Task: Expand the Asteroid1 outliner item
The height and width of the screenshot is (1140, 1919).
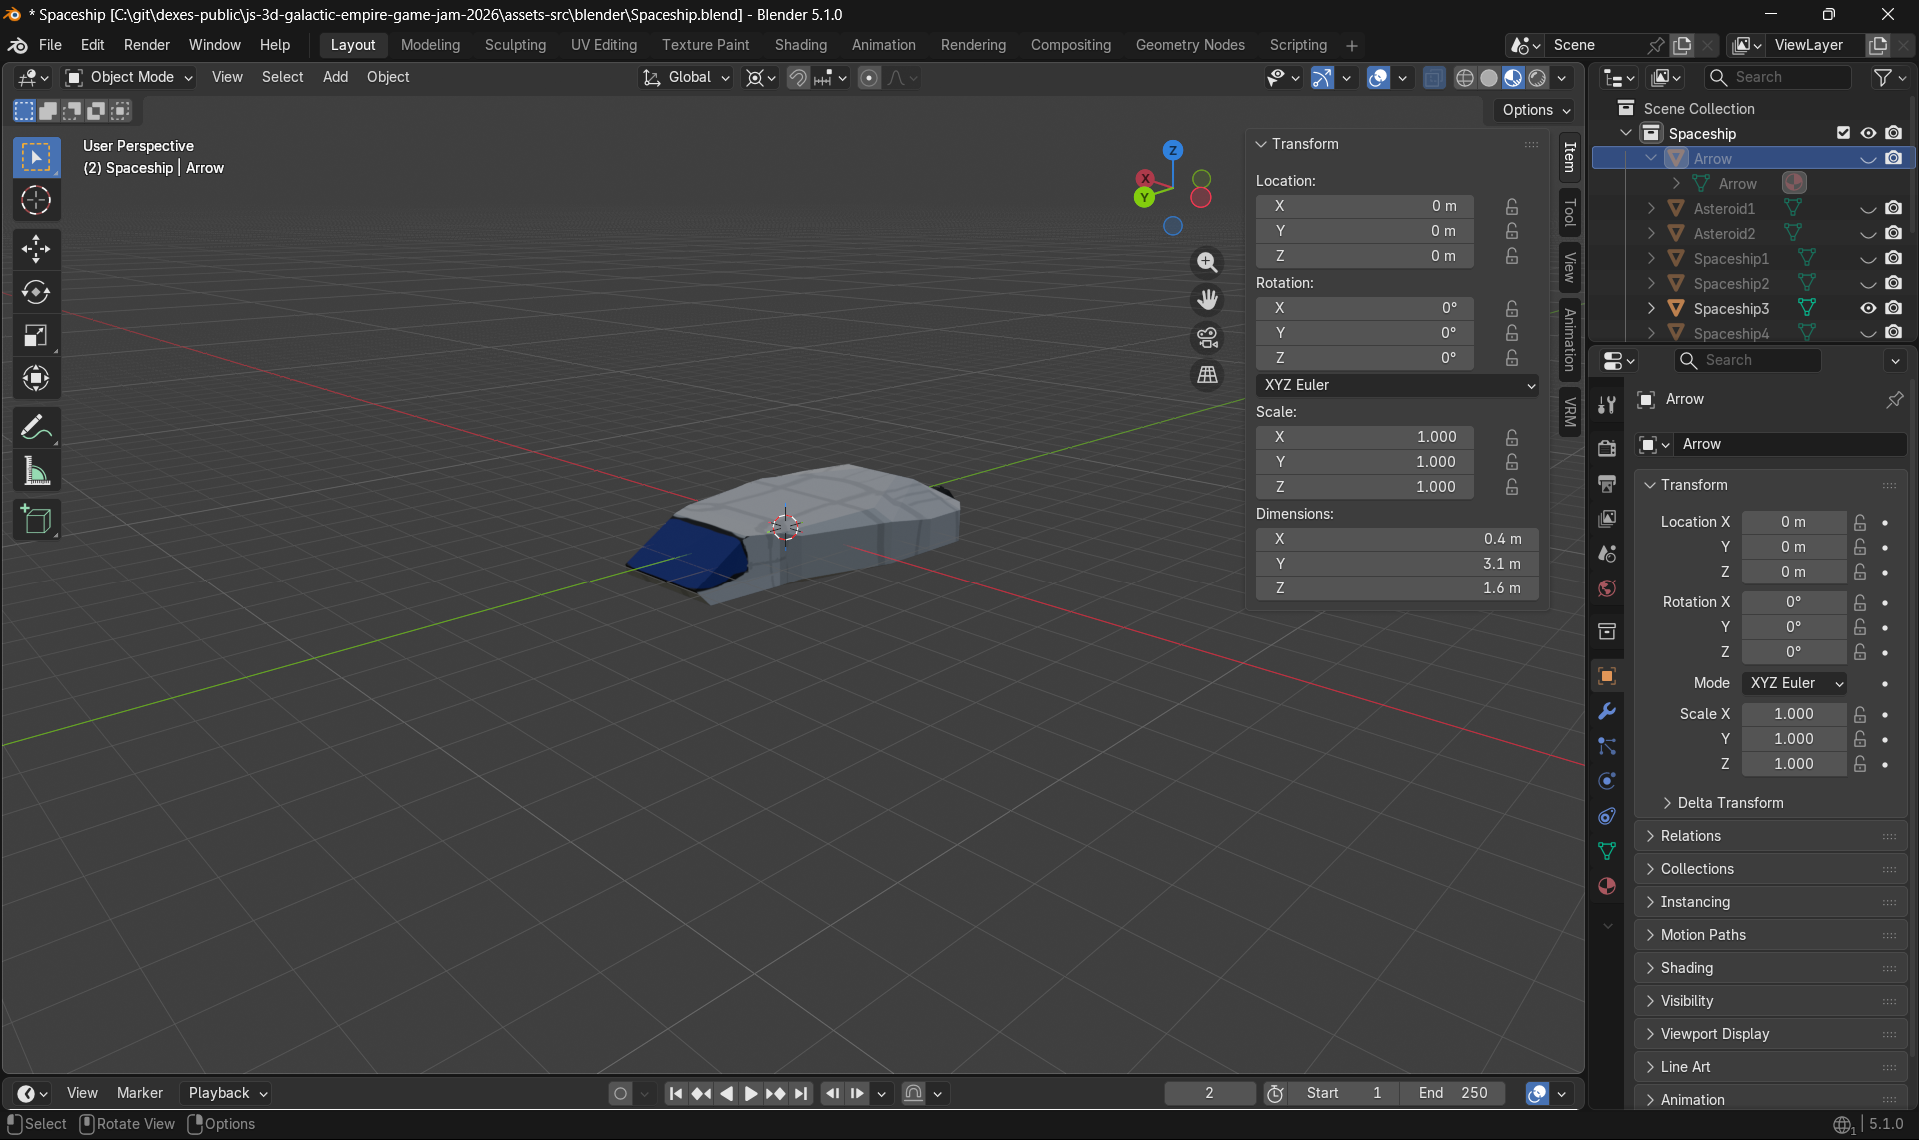Action: [1649, 208]
